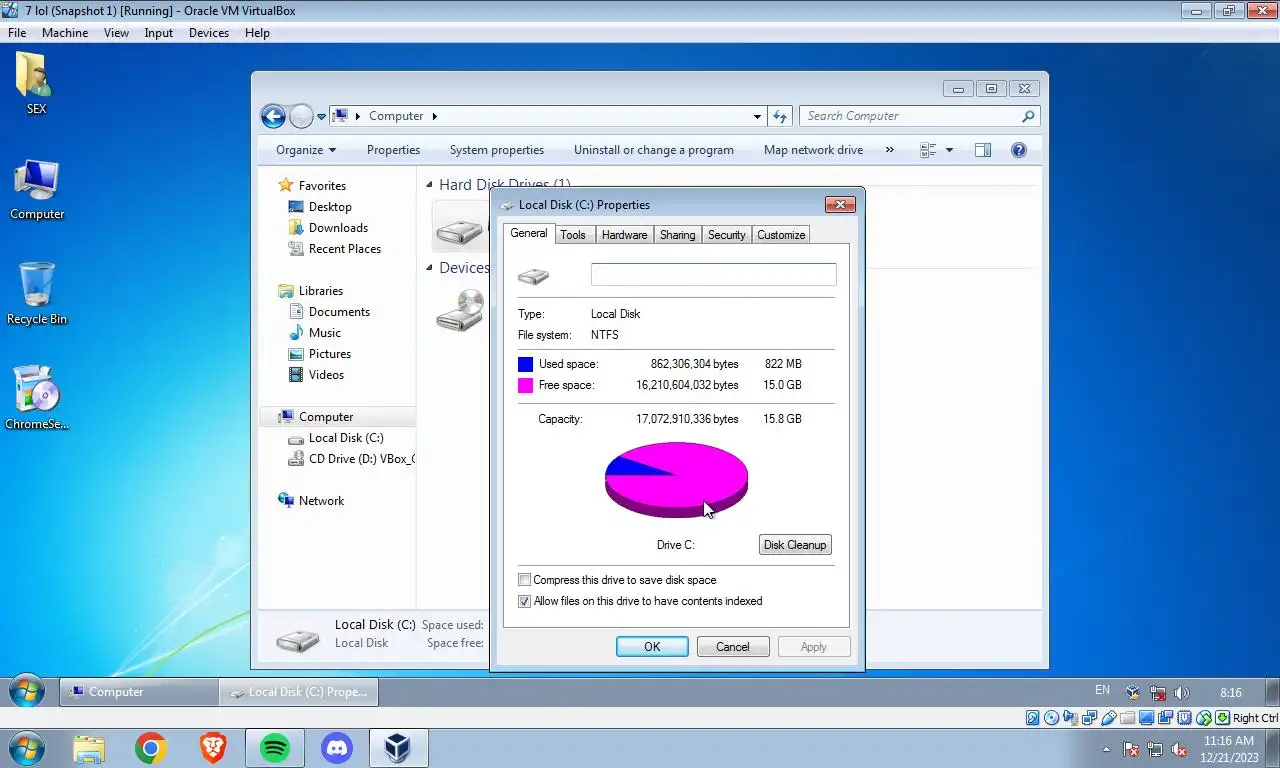Switch to the Sharing tab

coord(677,235)
